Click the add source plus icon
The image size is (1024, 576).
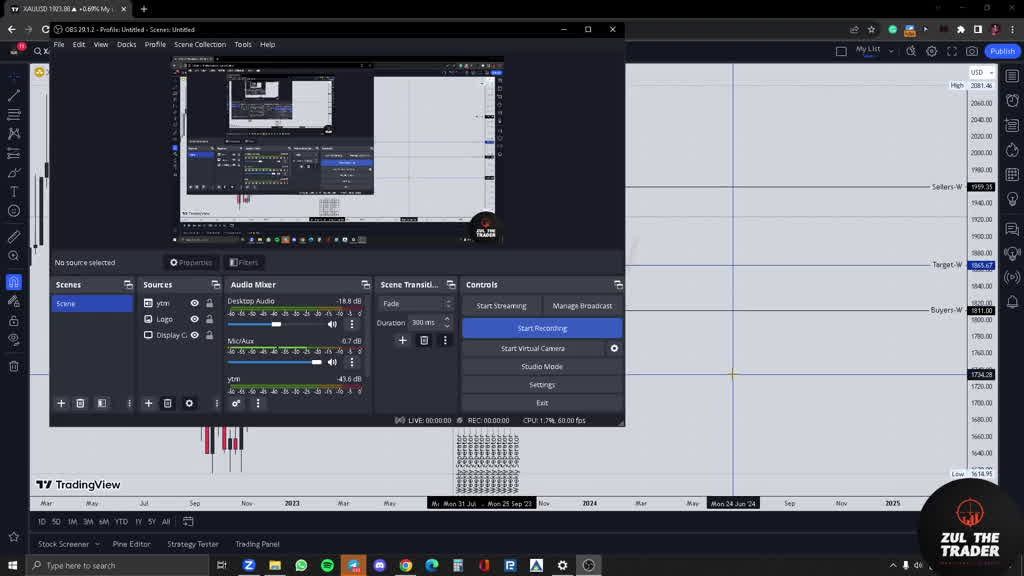pyautogui.click(x=148, y=403)
